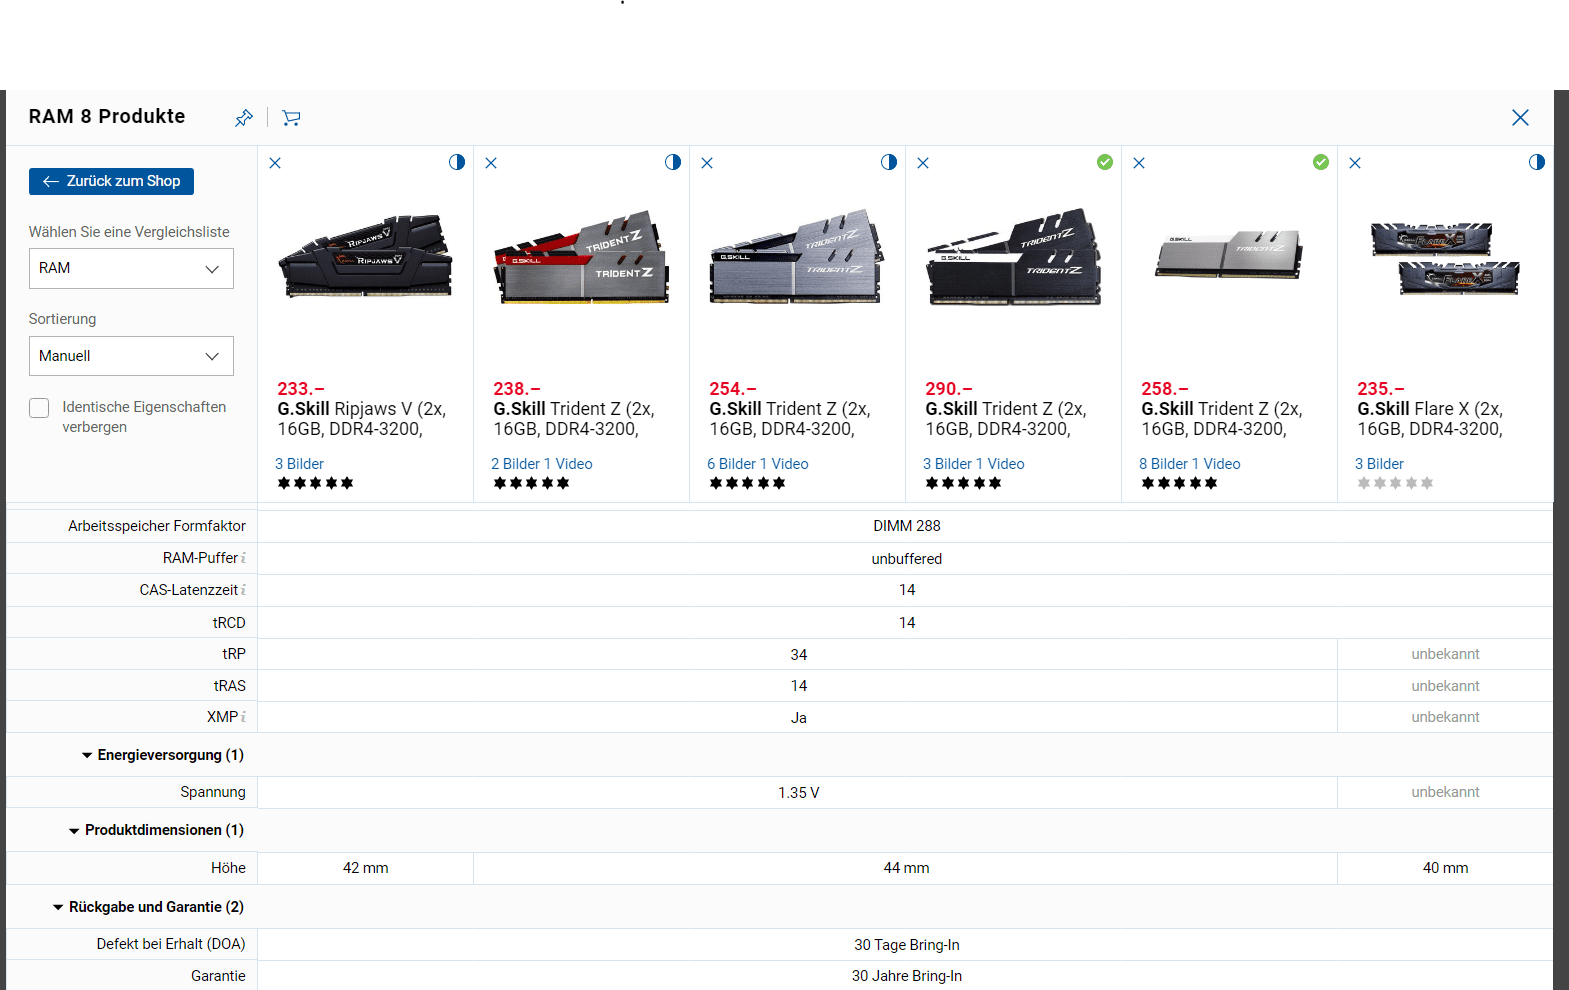The height and width of the screenshot is (990, 1569).
Task: Select the 40 mm Höhe cell
Action: click(x=1445, y=868)
